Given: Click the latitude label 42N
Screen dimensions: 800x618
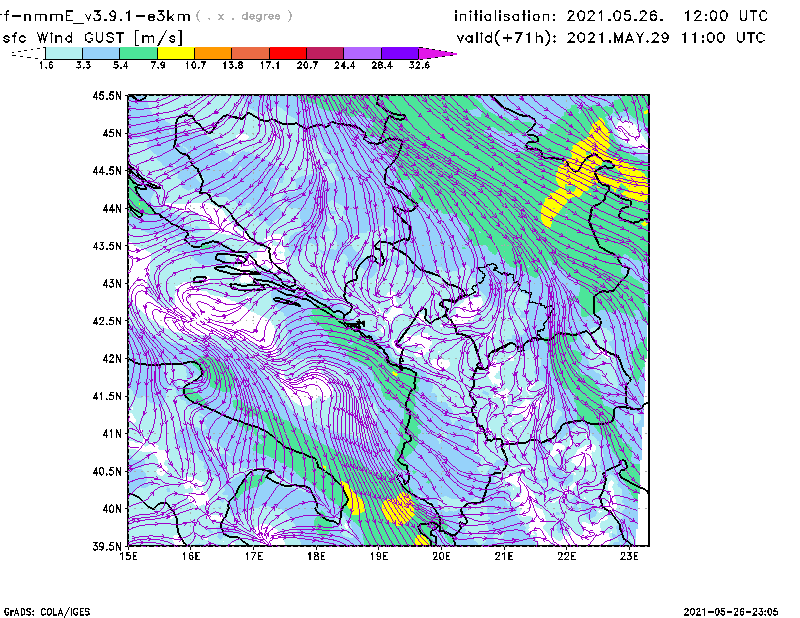Looking at the screenshot, I should (112, 358).
